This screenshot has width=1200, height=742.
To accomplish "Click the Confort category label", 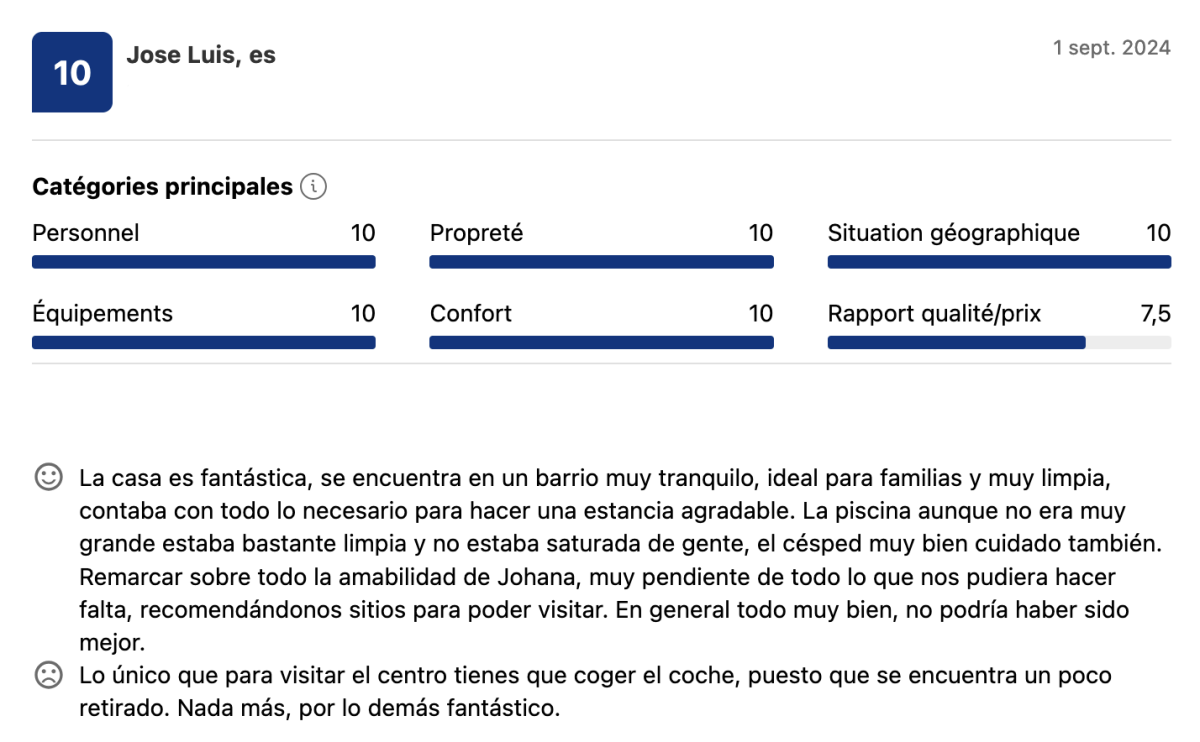I will [471, 314].
